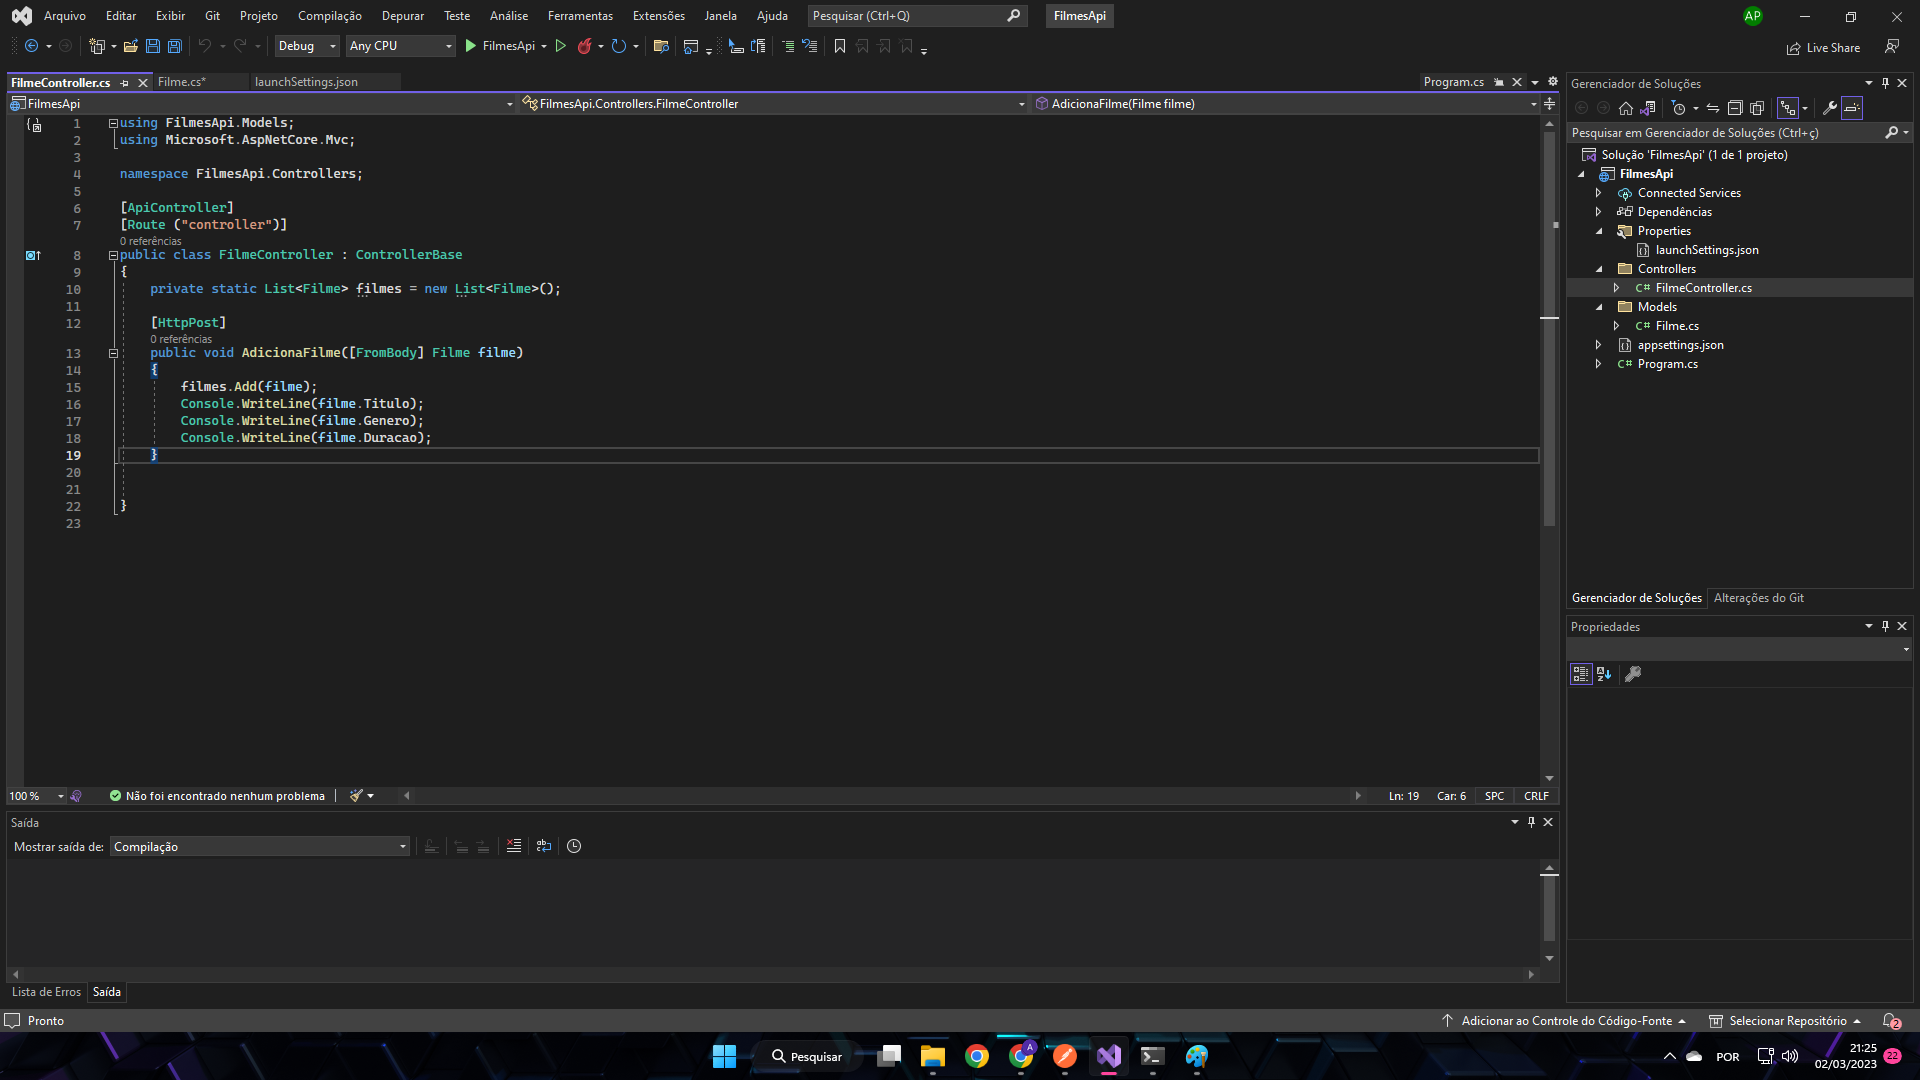The height and width of the screenshot is (1080, 1920).
Task: Click the Navigate Backward arrow icon
Action: pyautogui.click(x=32, y=46)
